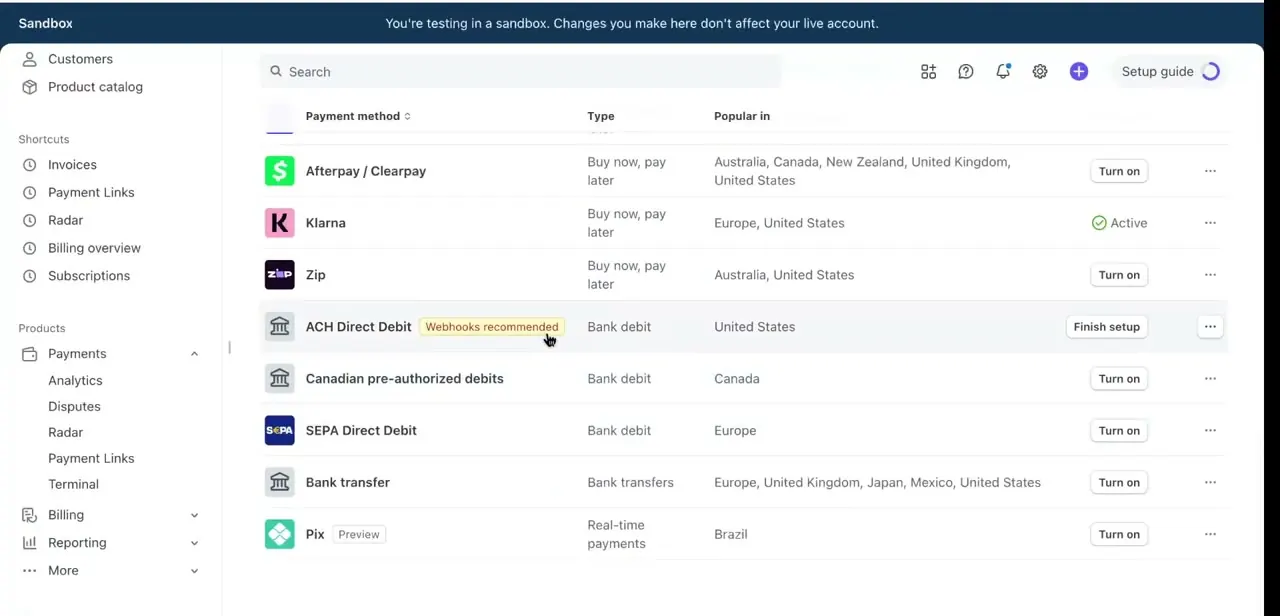
Task: Open Payment Links under Payments submenu
Action: tap(91, 459)
